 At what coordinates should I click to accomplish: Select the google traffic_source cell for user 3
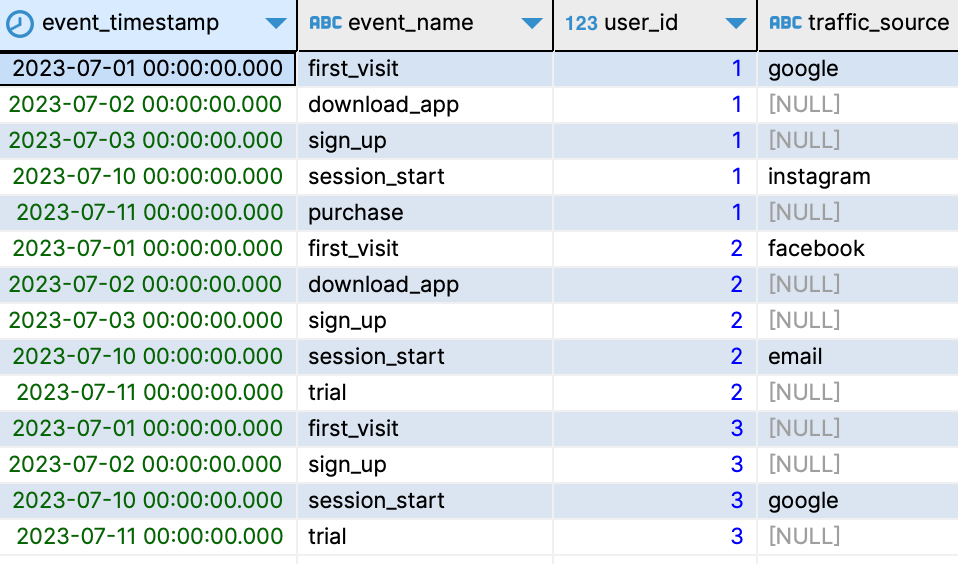coord(858,501)
